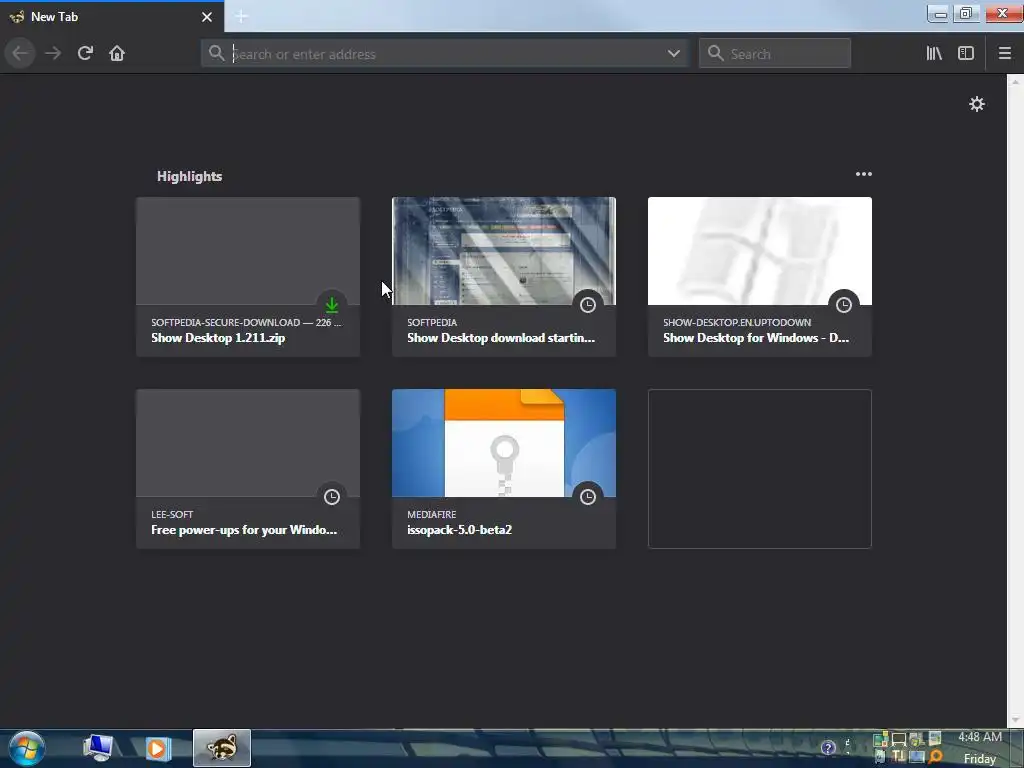Viewport: 1024px width, 768px height.
Task: Click the Highlights section heading
Action: (189, 176)
